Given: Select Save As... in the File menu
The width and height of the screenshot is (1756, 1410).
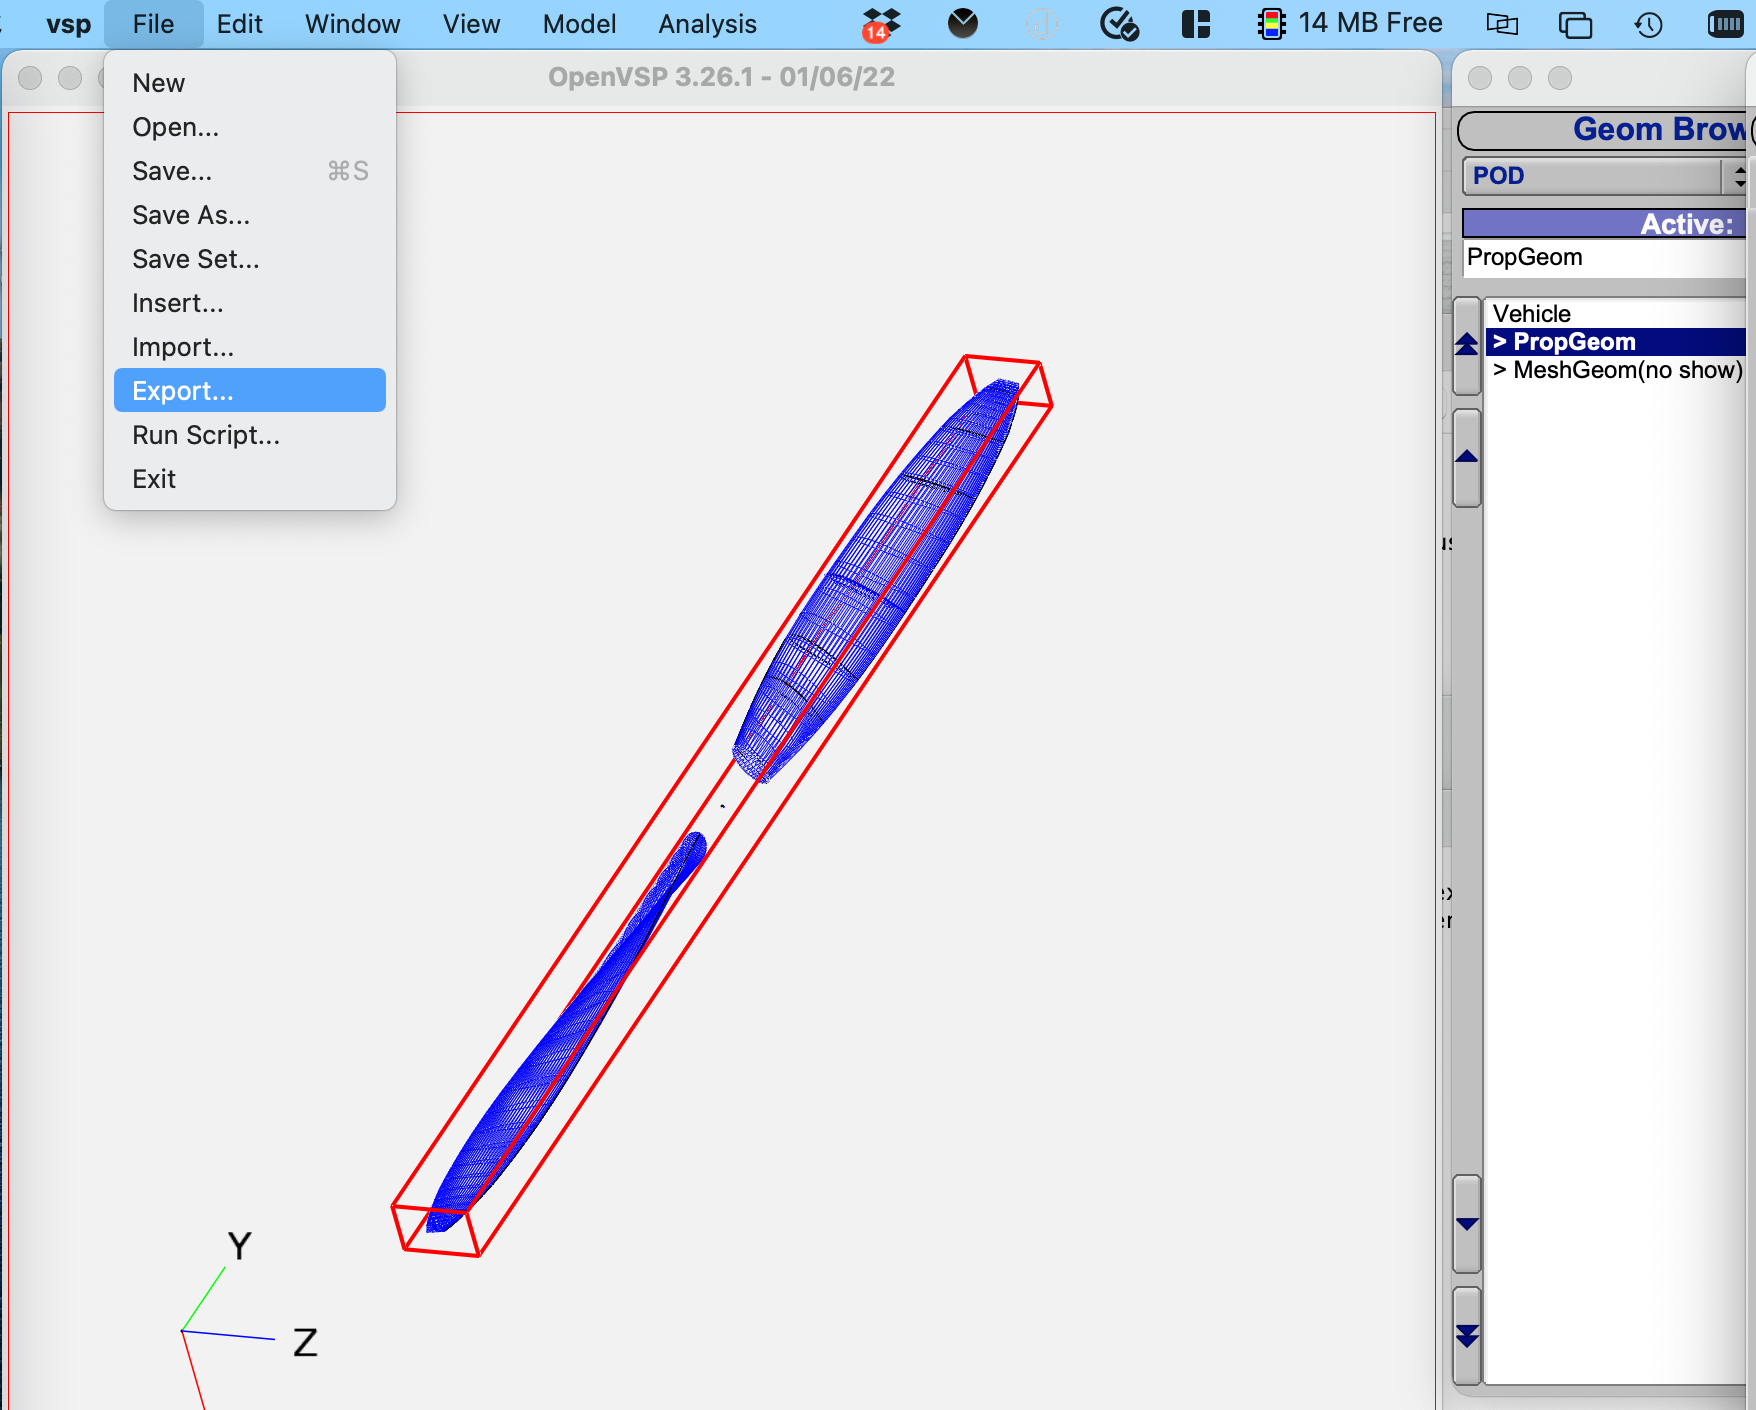Looking at the screenshot, I should [191, 215].
